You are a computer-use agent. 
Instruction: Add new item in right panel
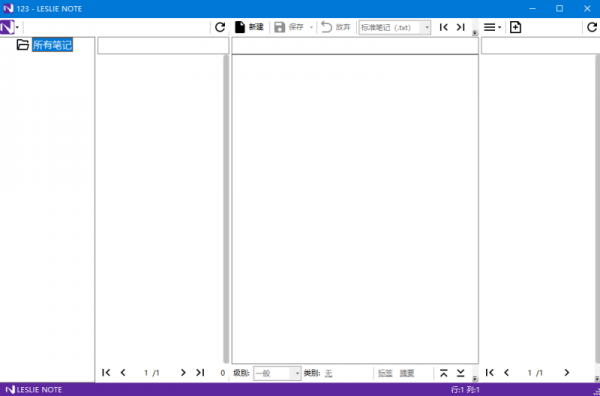[x=515, y=27]
